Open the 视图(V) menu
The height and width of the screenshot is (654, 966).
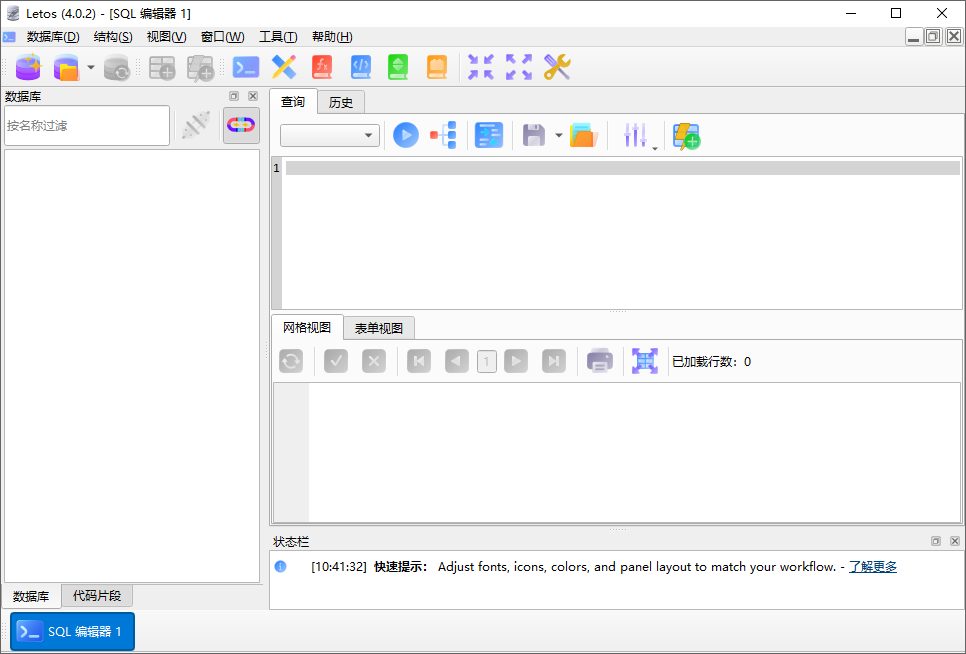[166, 37]
